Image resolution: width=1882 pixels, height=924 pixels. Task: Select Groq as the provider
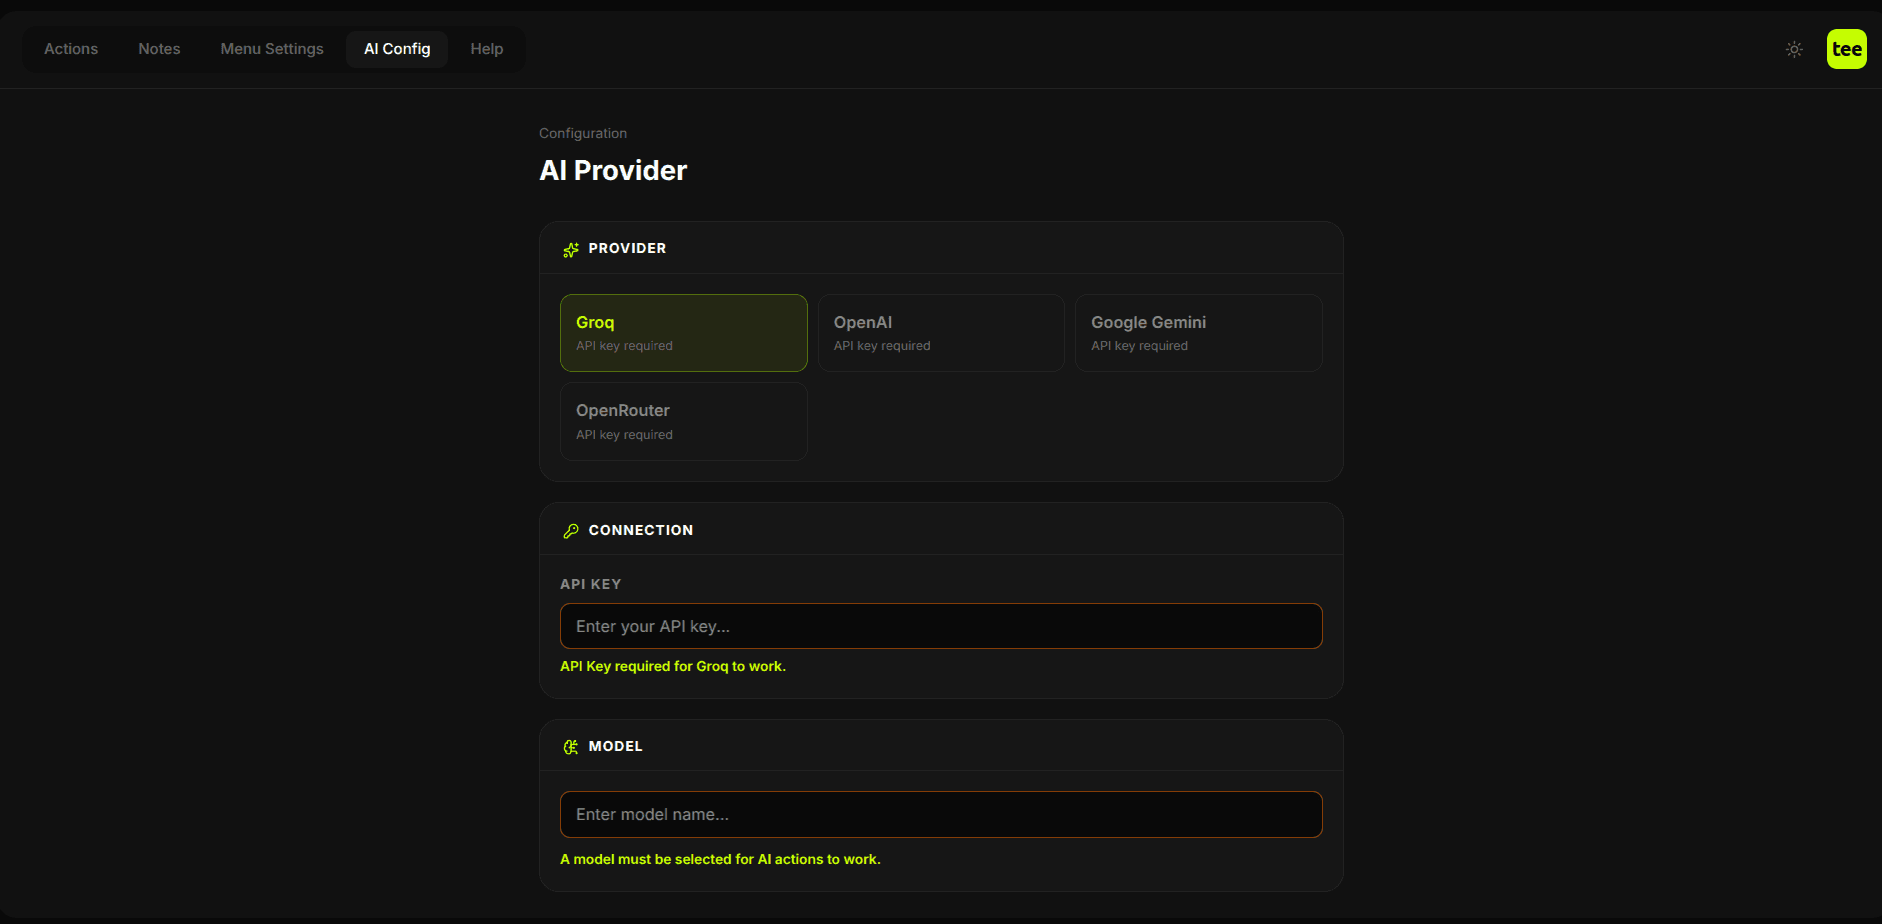pos(684,333)
